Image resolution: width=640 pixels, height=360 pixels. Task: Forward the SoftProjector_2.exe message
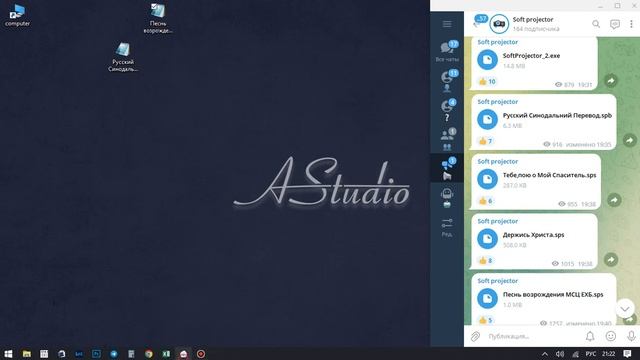click(x=611, y=81)
